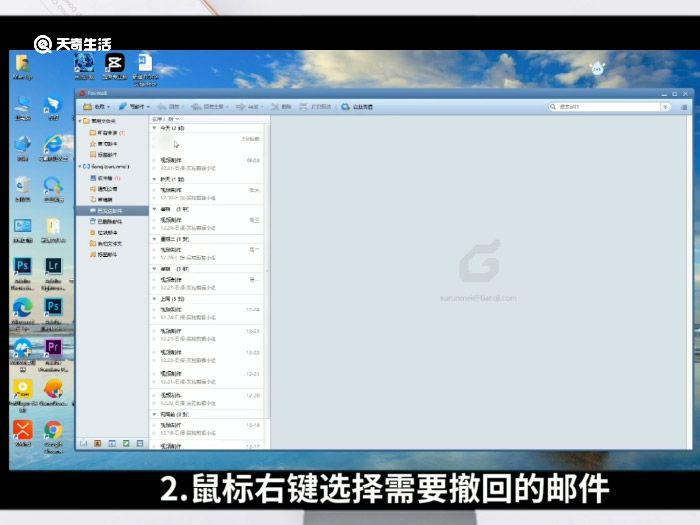Open notes view via green bottom-bar icon
The image size is (700, 525).
click(x=126, y=443)
